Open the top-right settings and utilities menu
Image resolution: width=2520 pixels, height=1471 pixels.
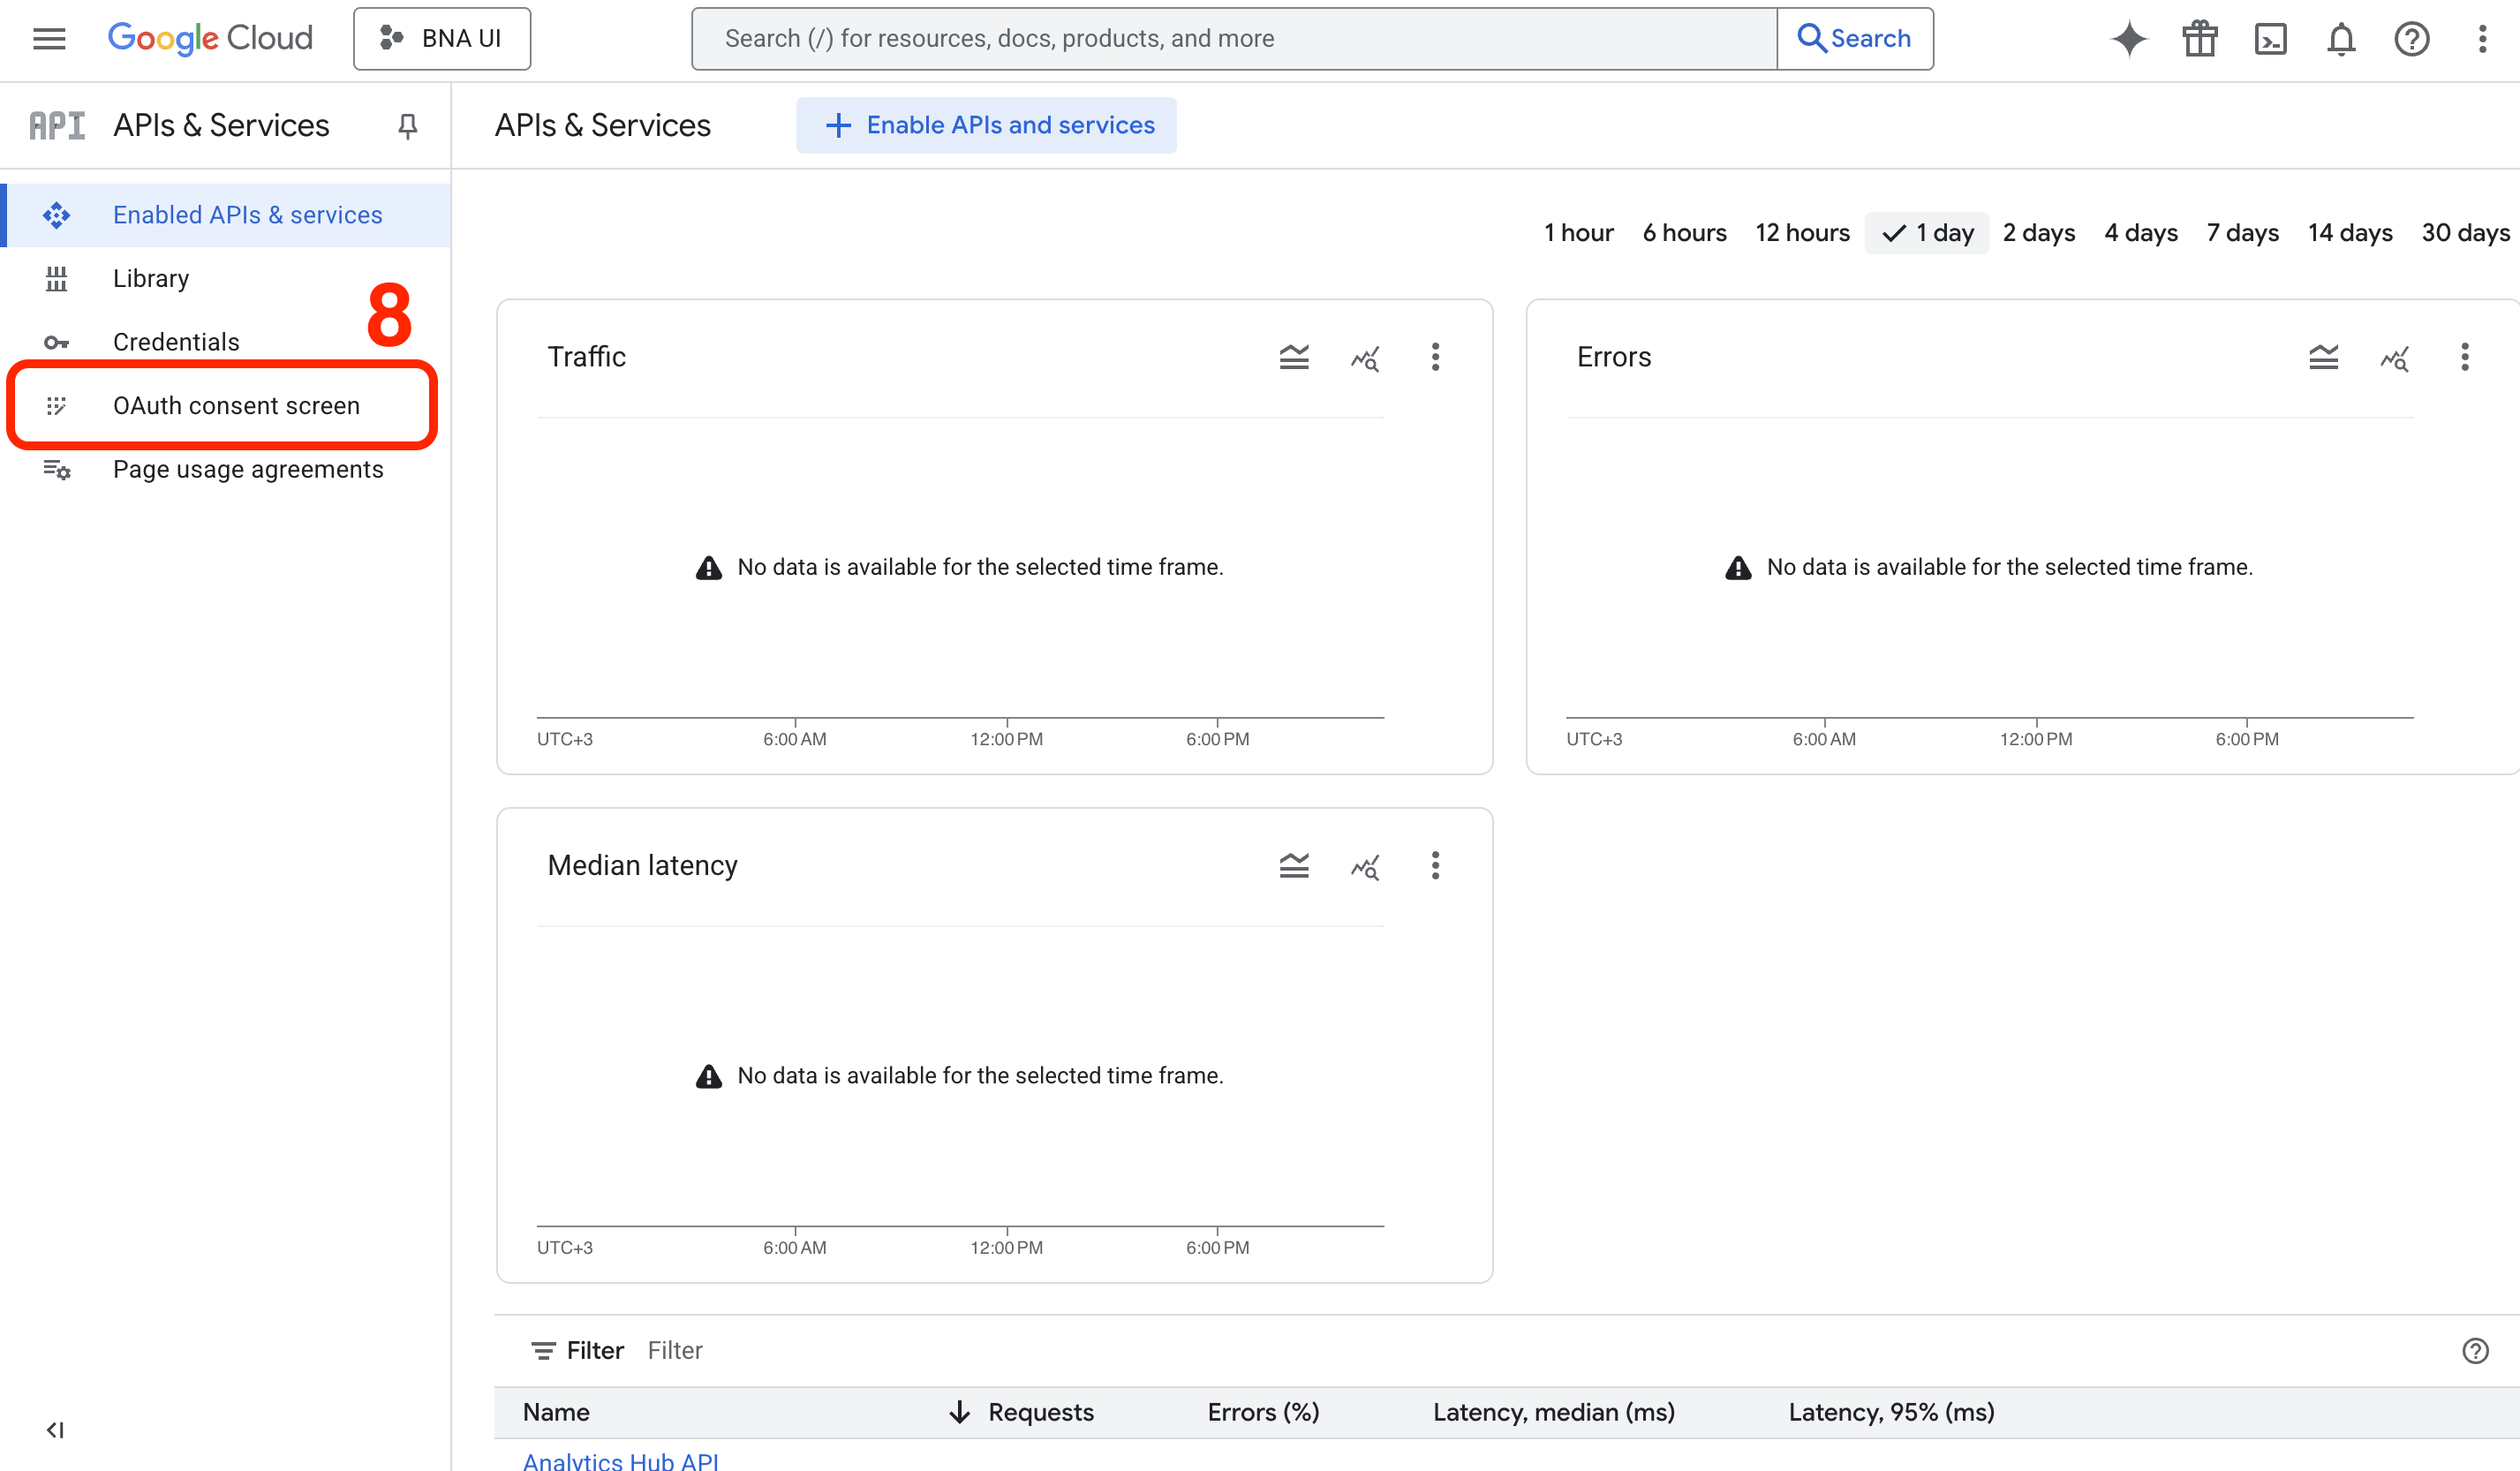pos(2482,39)
